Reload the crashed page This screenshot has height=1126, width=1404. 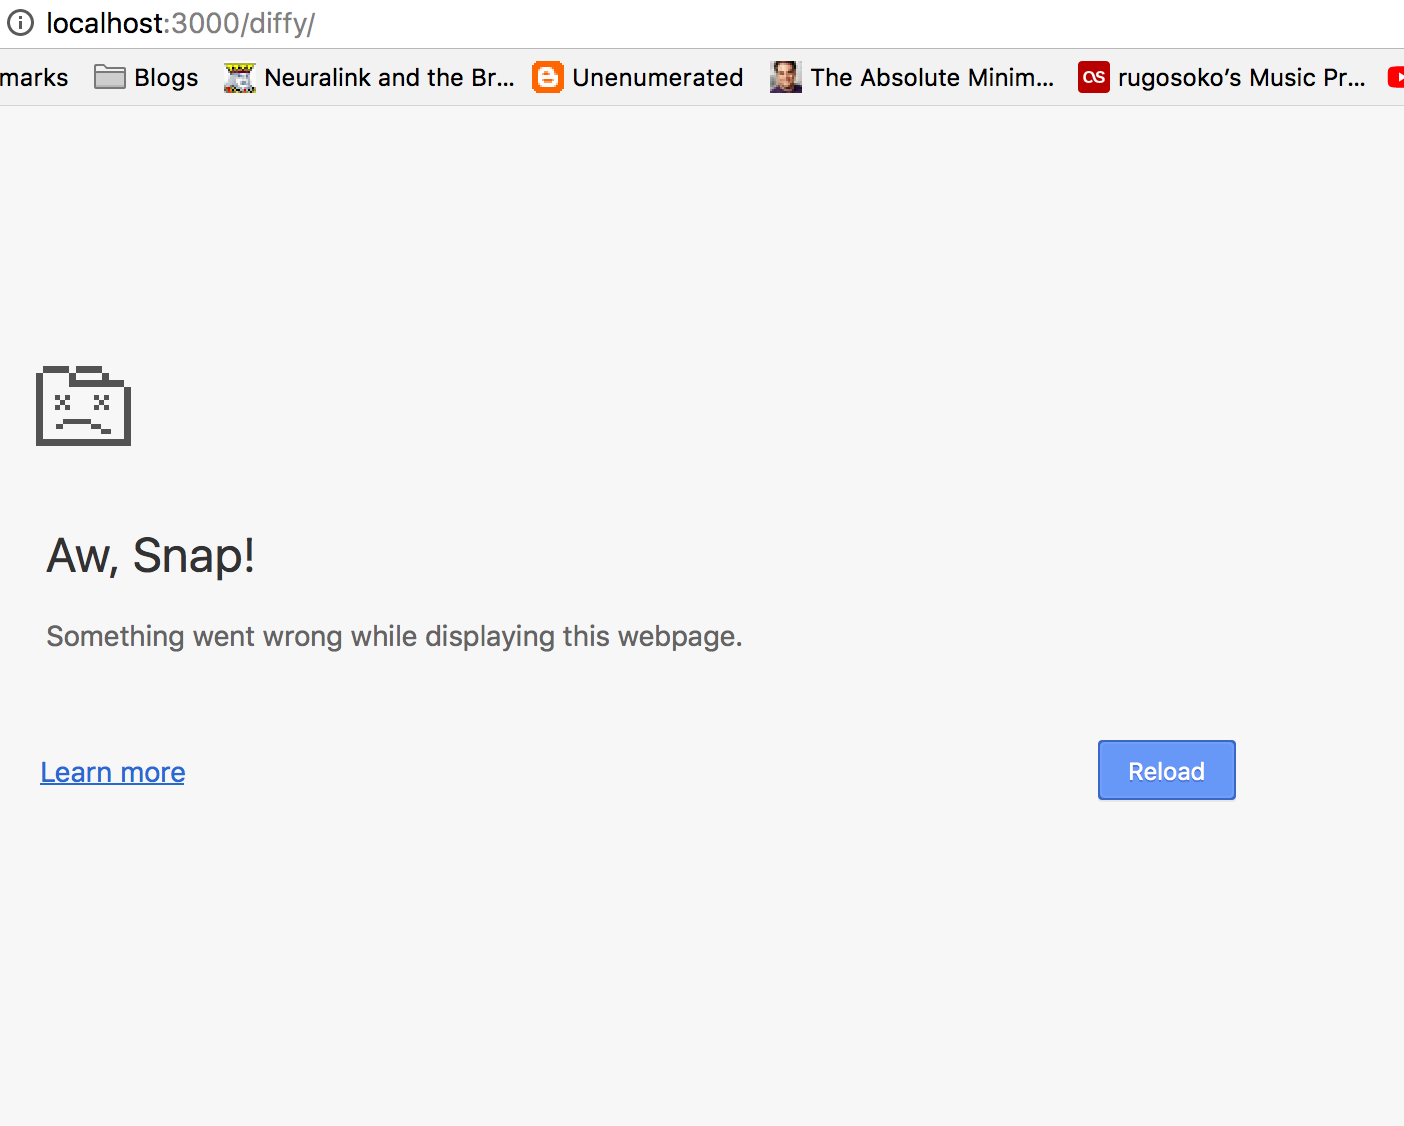pos(1166,770)
